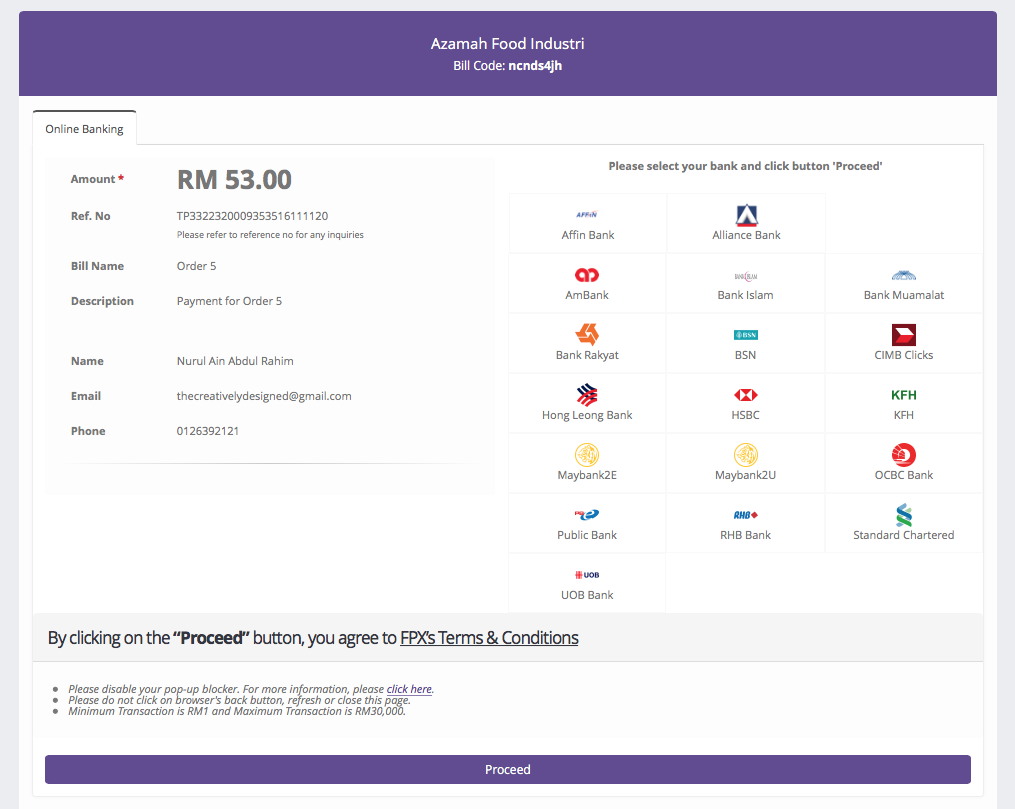Click the 'BSN' text label

coord(746,355)
